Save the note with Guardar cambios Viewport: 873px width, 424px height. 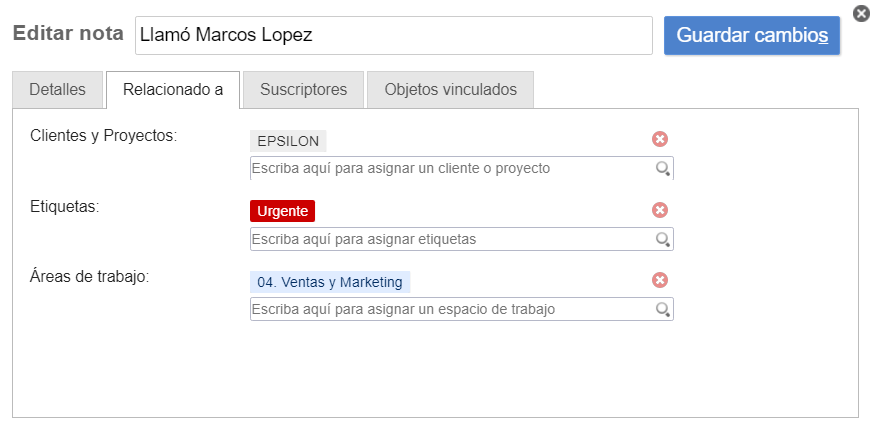(x=752, y=35)
